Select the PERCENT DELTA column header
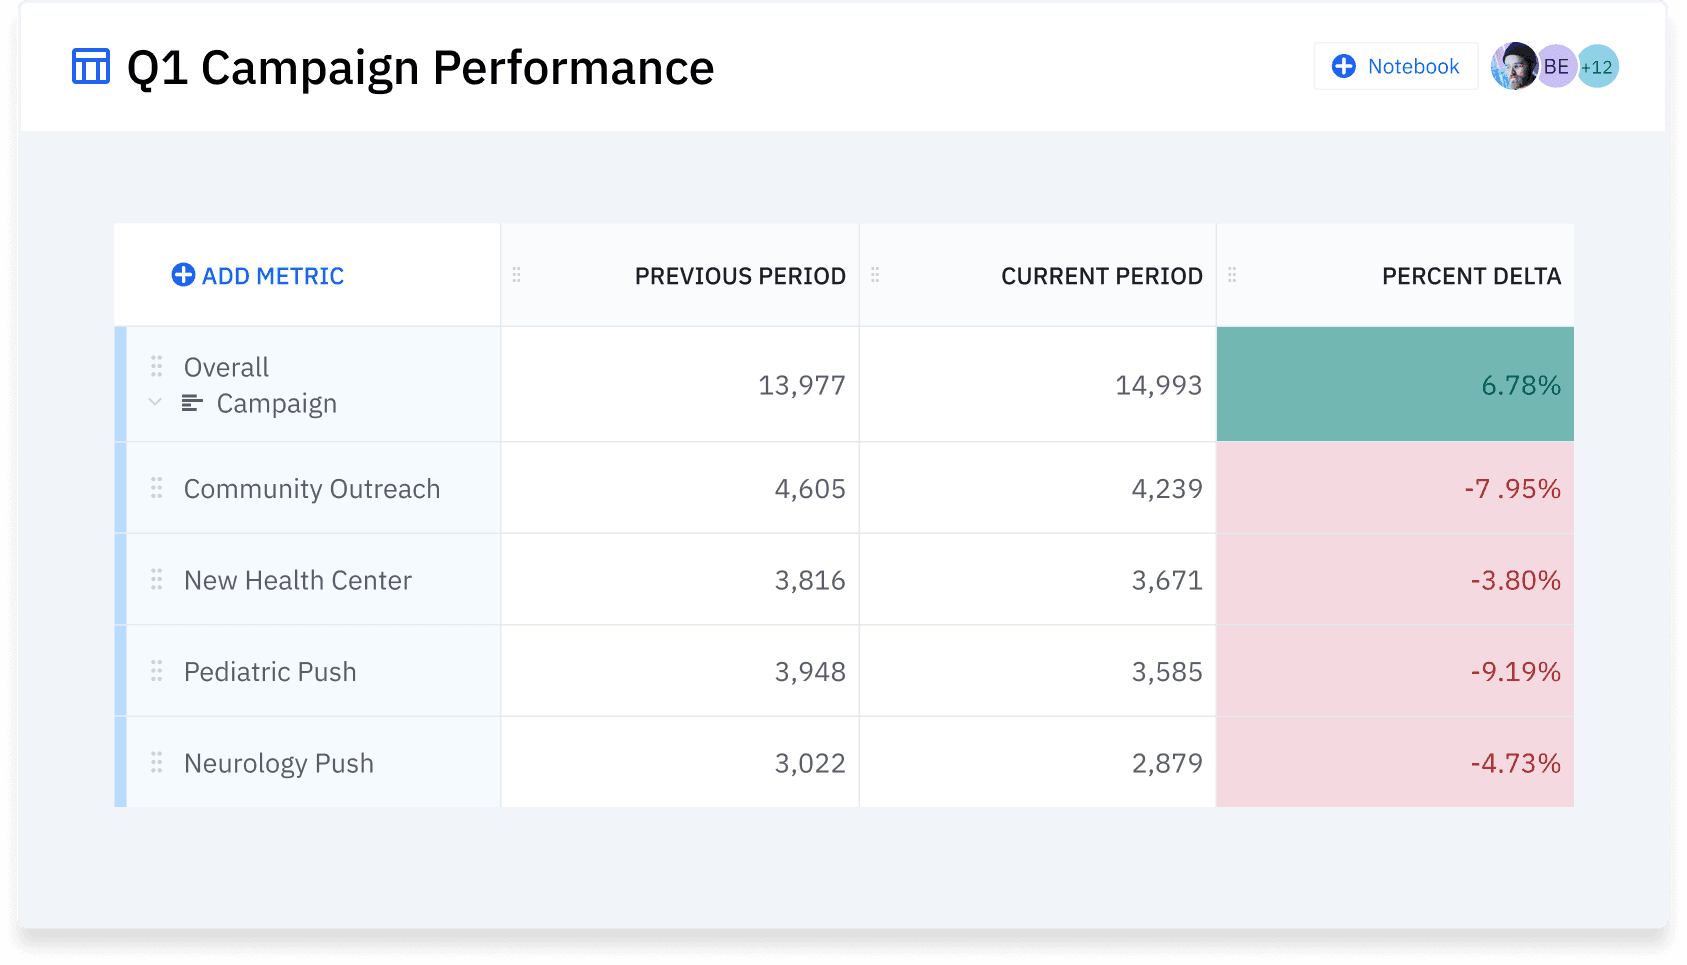 pyautogui.click(x=1470, y=276)
